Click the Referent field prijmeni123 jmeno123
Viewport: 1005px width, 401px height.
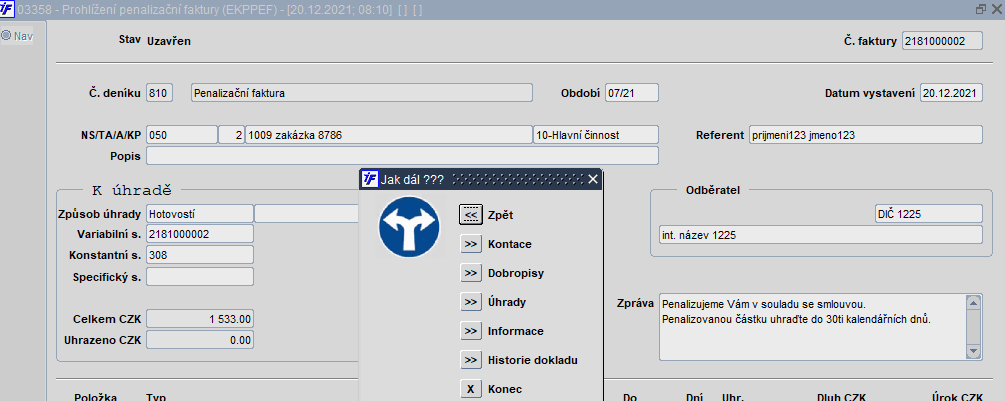pyautogui.click(x=865, y=135)
